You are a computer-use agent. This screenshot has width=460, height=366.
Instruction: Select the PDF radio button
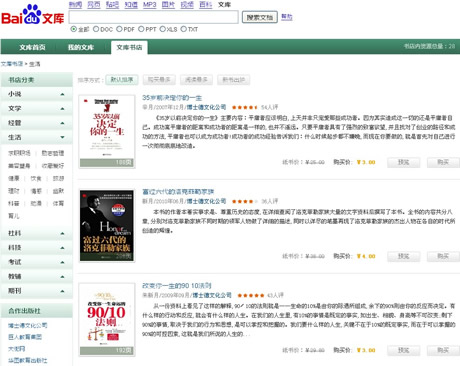119,29
